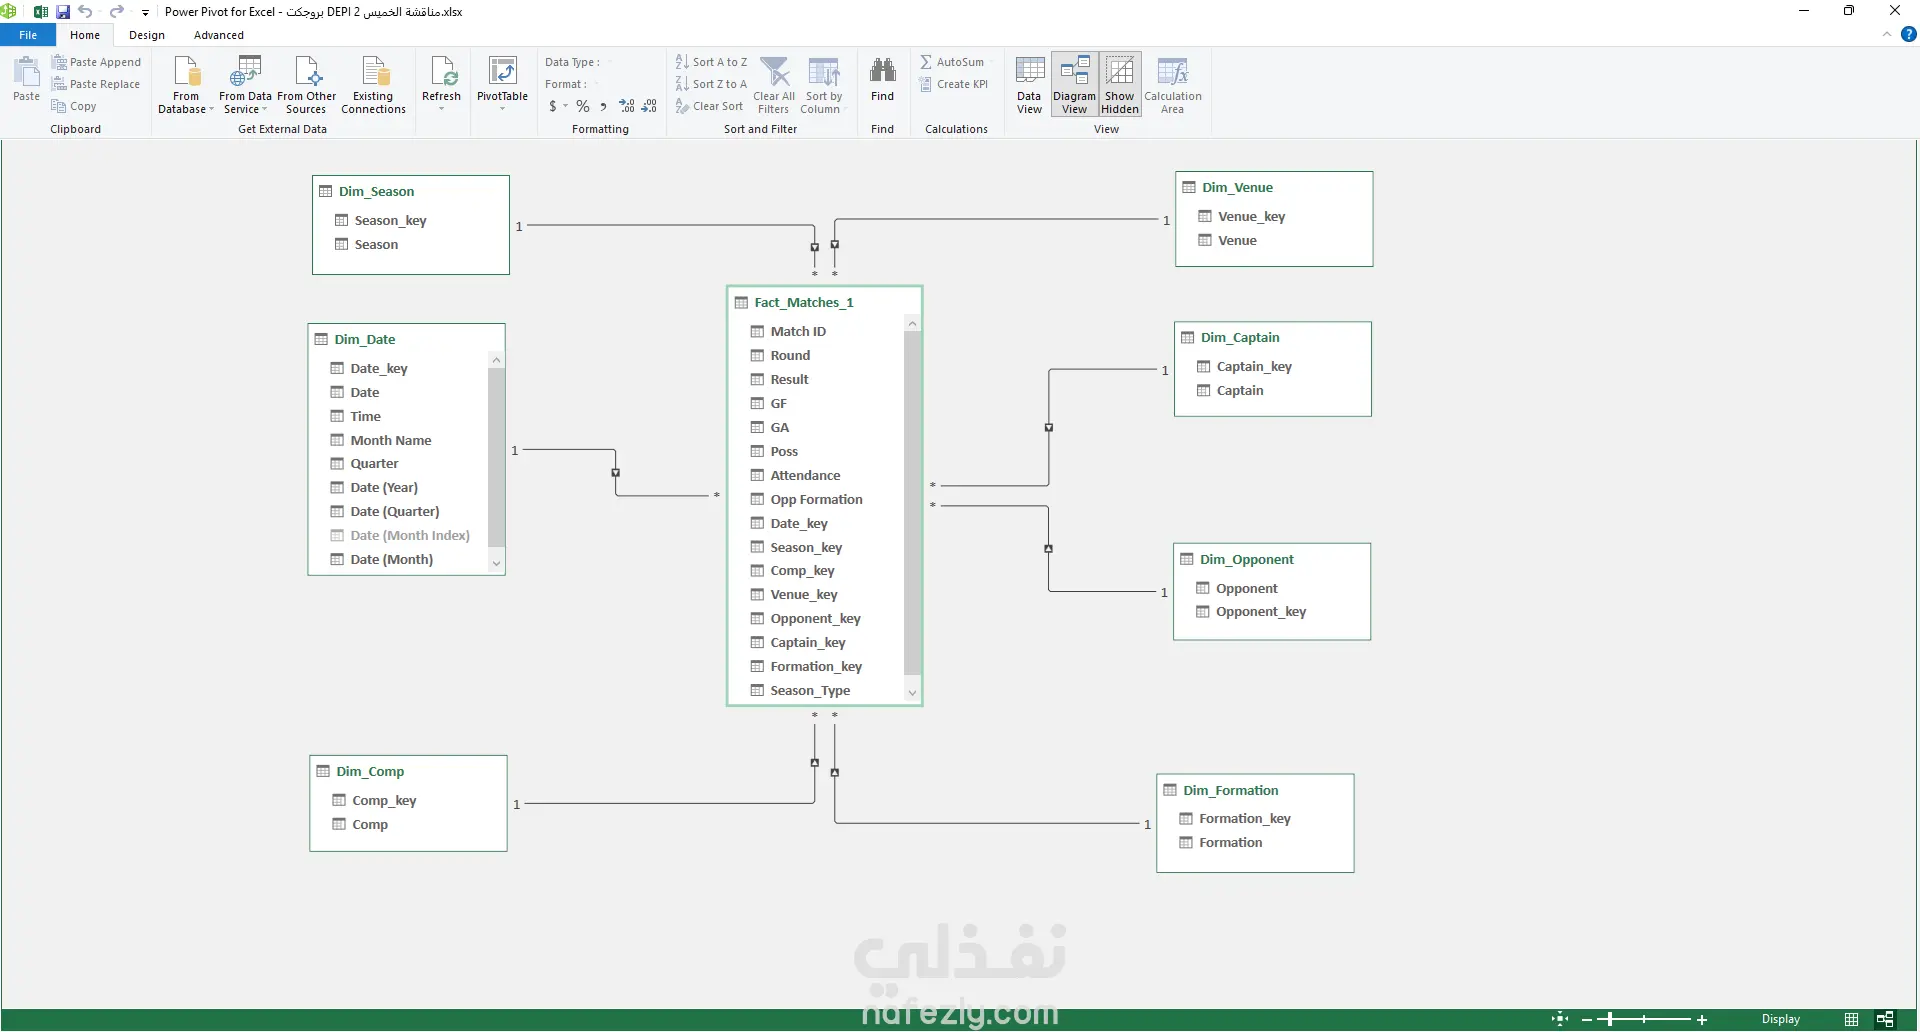Apply thousands separator format
This screenshot has height=1032, width=1920.
603,106
